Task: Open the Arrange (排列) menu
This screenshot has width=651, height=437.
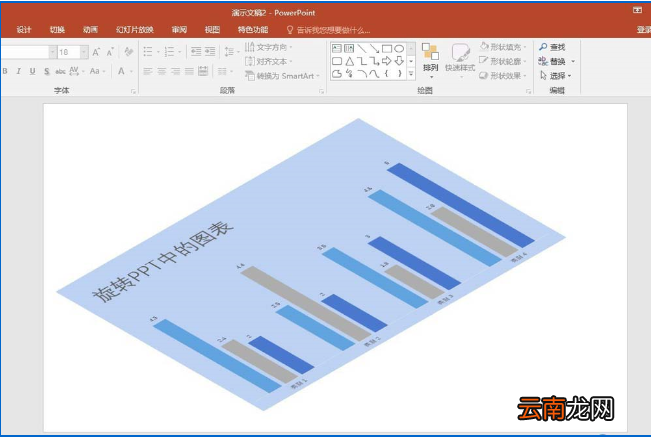Action: click(x=431, y=61)
